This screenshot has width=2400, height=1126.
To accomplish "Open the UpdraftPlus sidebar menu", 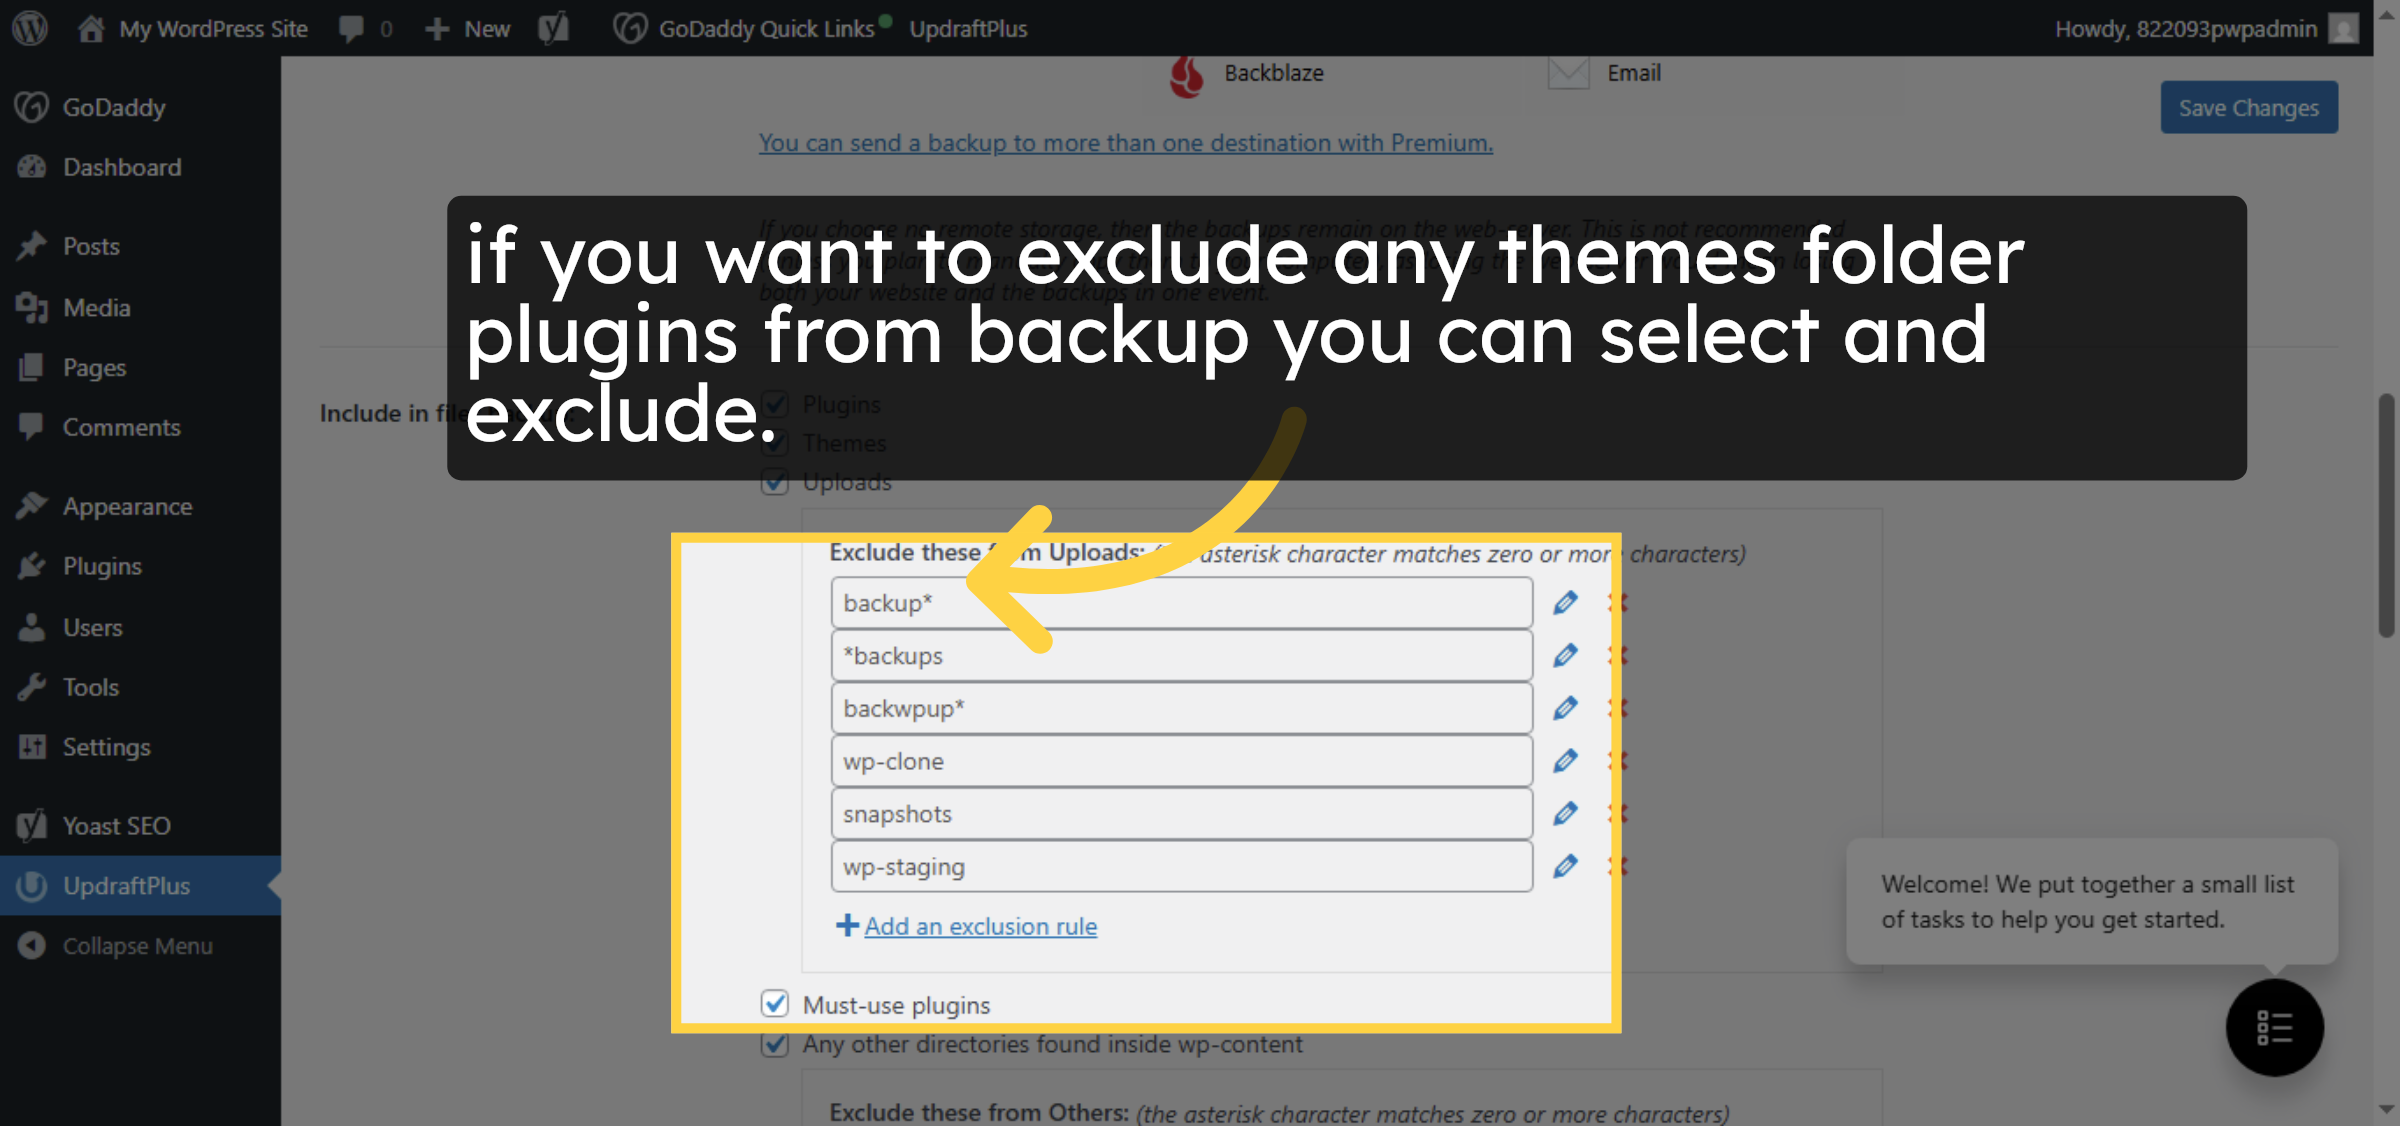I will (126, 885).
